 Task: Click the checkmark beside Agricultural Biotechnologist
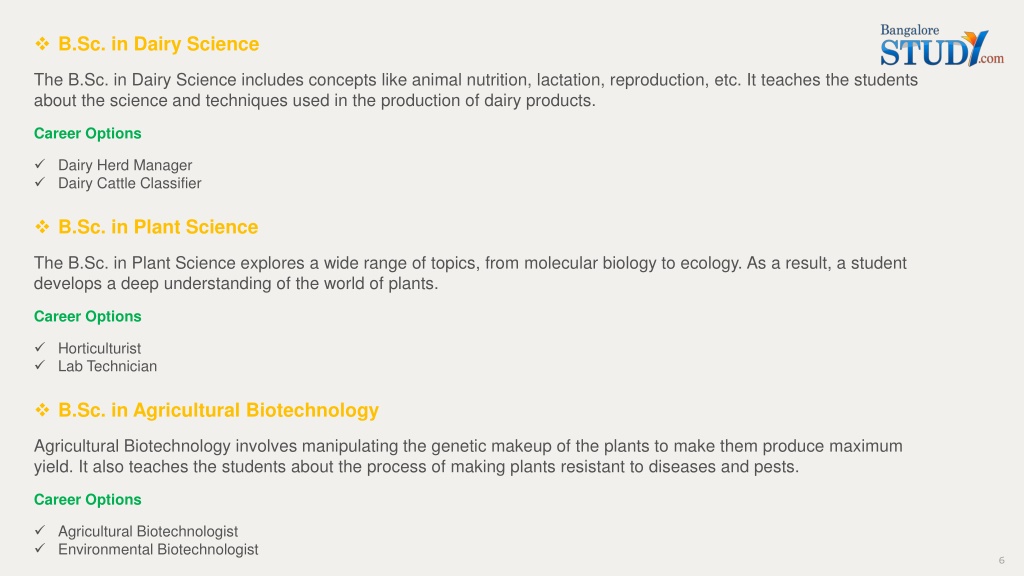pos(40,530)
